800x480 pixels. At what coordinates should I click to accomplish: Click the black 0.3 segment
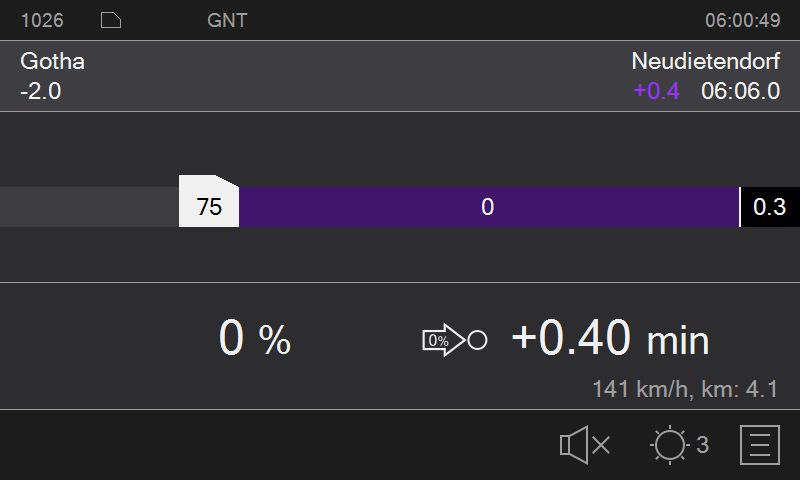tap(770, 207)
